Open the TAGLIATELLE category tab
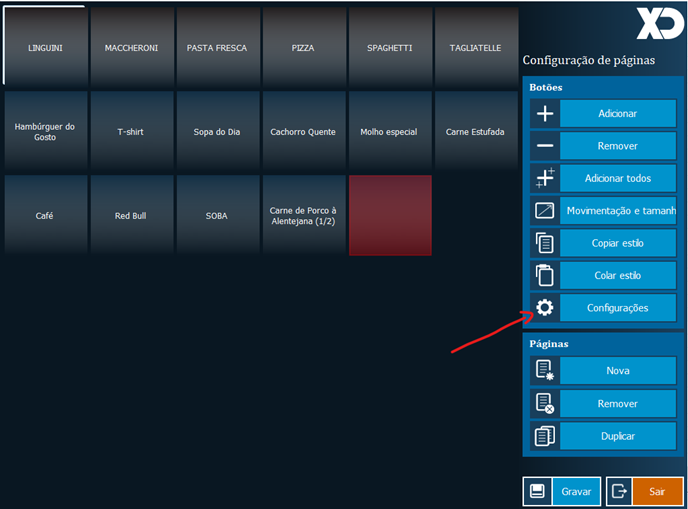The image size is (688, 509). click(476, 48)
